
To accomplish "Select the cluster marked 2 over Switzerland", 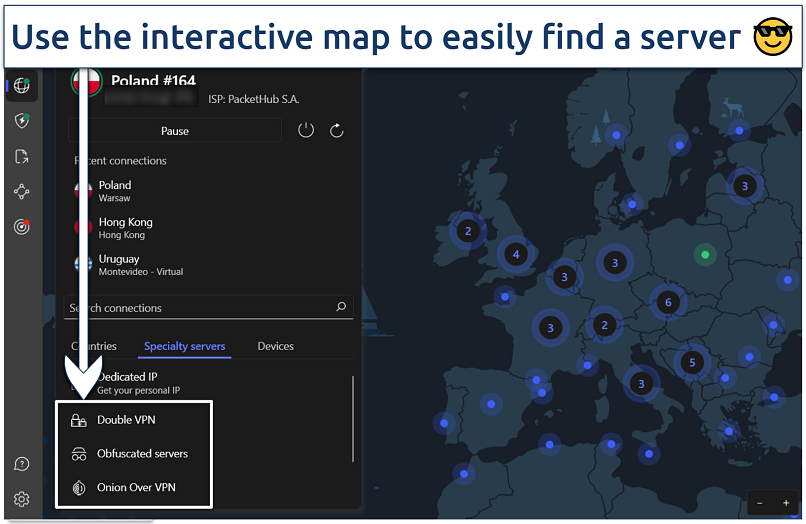I will click(x=604, y=325).
